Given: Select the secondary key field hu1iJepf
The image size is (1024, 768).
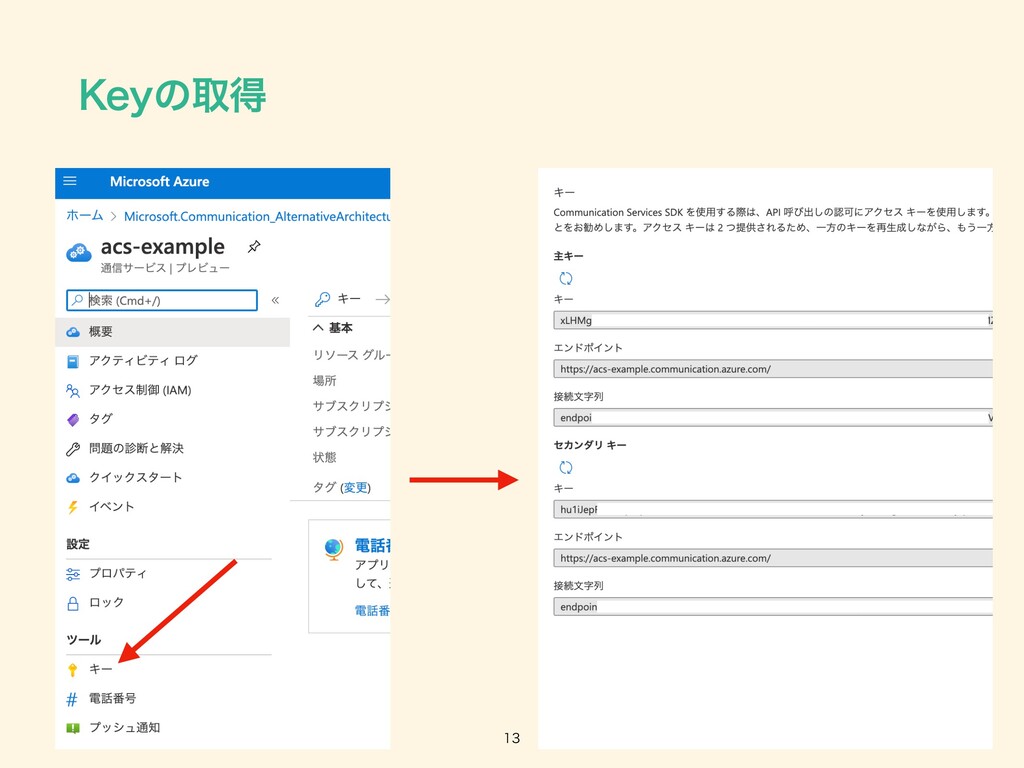Looking at the screenshot, I should coord(773,509).
